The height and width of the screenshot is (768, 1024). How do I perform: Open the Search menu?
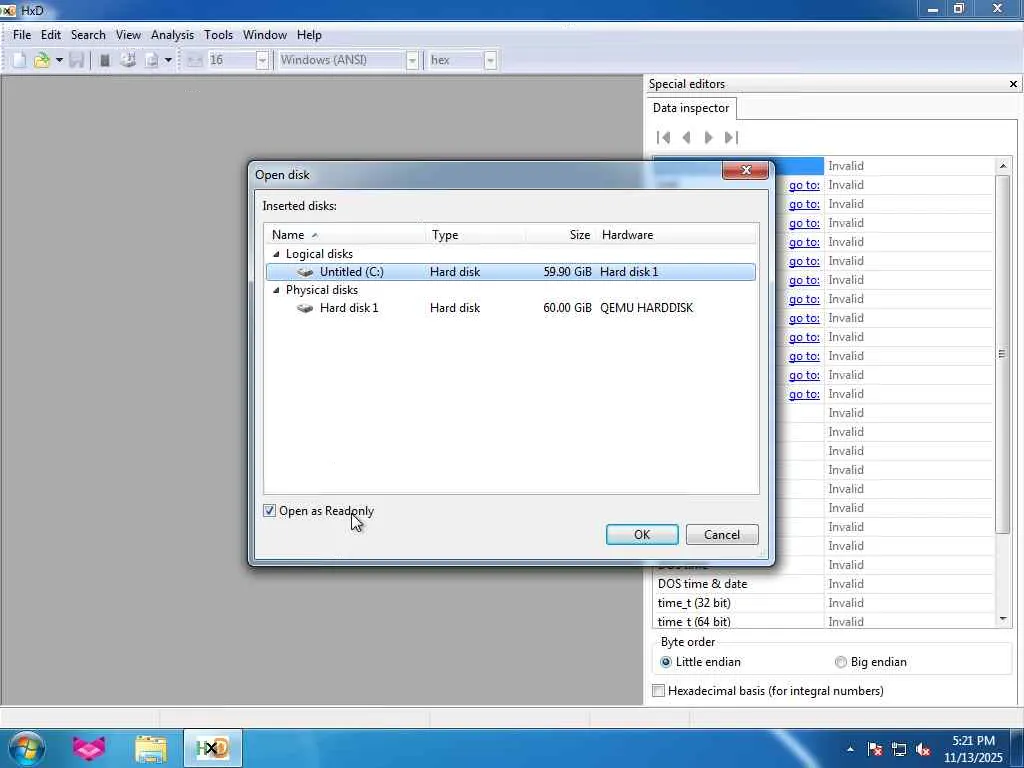click(x=88, y=35)
